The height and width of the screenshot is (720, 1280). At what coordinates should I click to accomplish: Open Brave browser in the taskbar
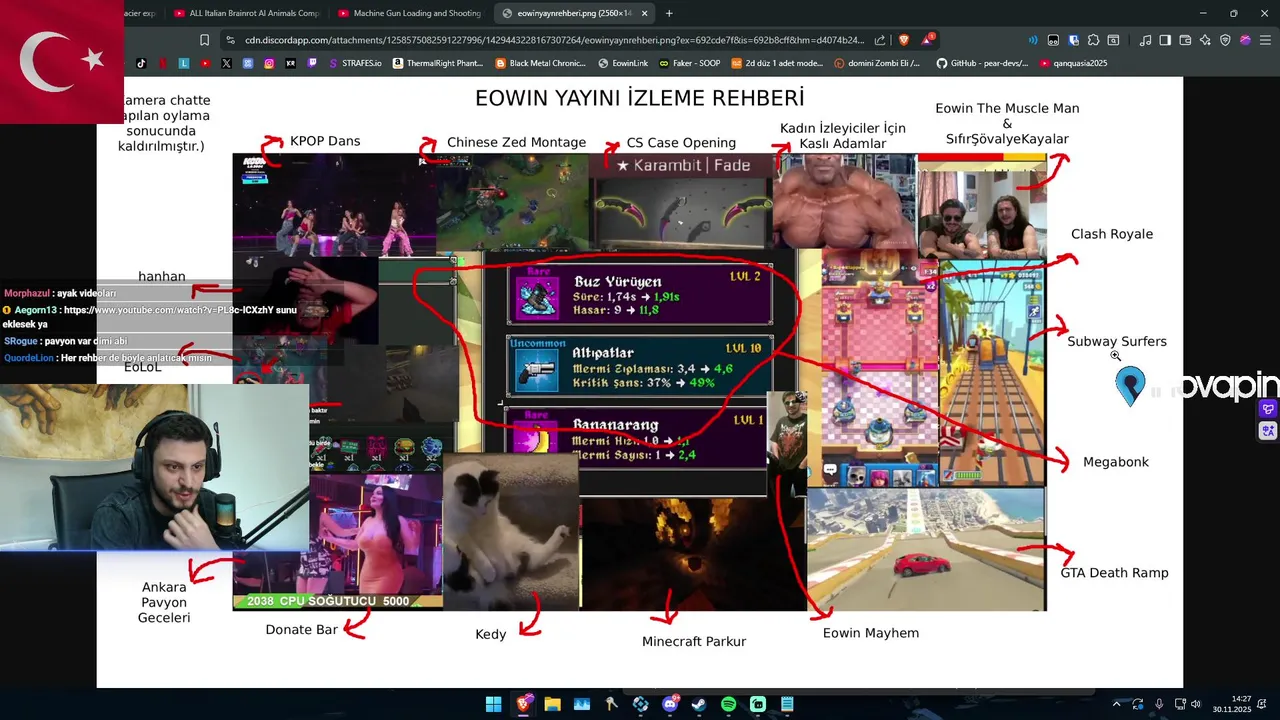(x=523, y=704)
